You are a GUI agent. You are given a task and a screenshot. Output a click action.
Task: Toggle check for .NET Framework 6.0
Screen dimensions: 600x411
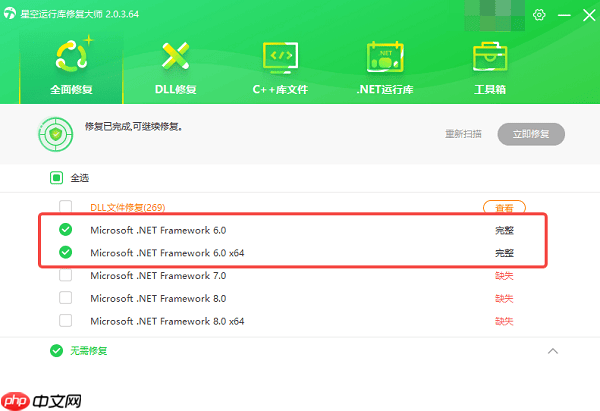(65, 230)
